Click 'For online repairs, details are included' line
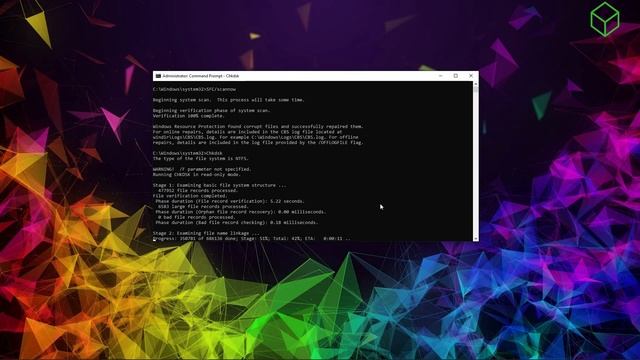This screenshot has width=640, height=360. coord(247,132)
